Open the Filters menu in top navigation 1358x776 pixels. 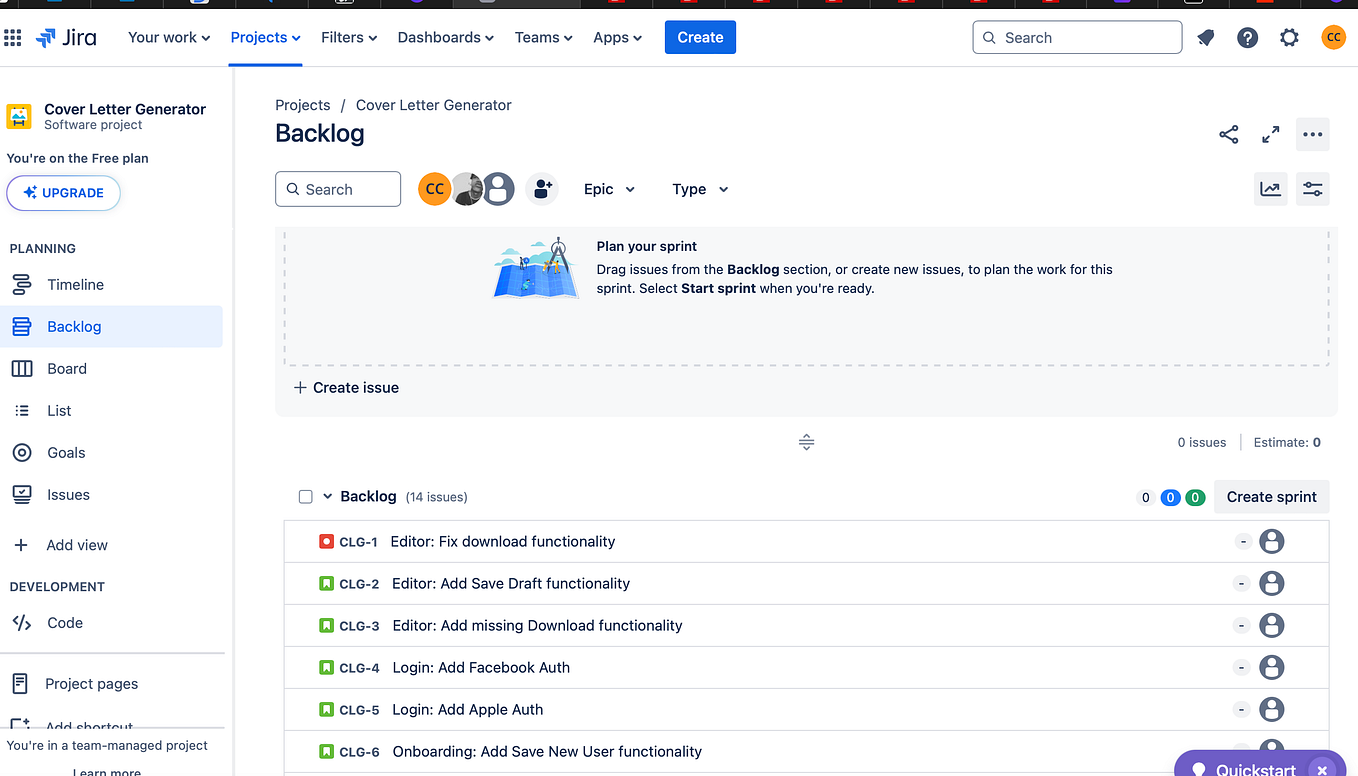click(x=349, y=38)
